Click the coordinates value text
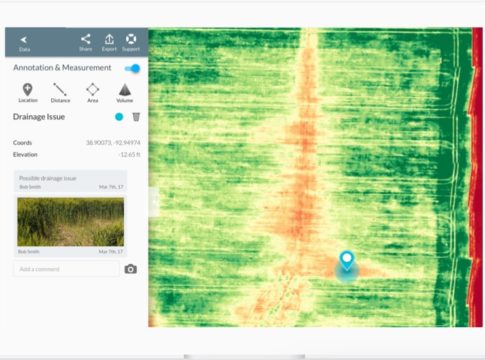Image resolution: width=485 pixels, height=360 pixels. (113, 143)
